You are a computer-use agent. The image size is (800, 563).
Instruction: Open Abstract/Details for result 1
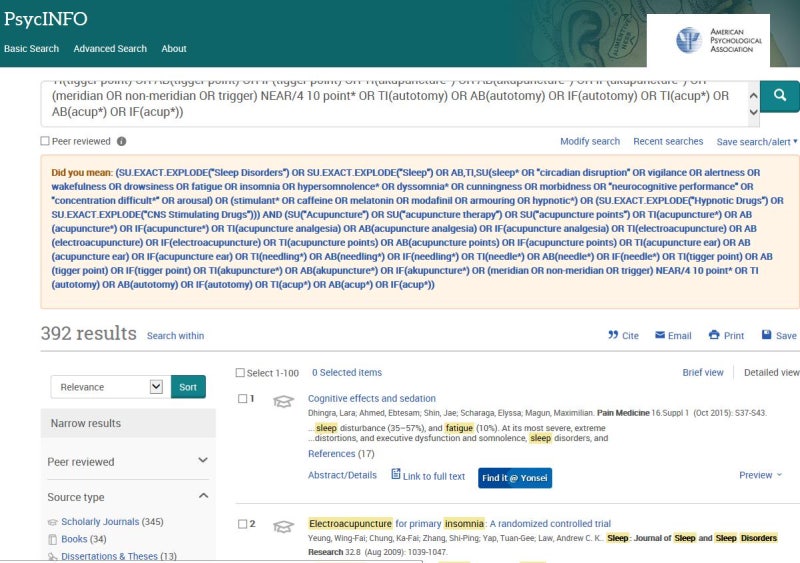tap(342, 475)
